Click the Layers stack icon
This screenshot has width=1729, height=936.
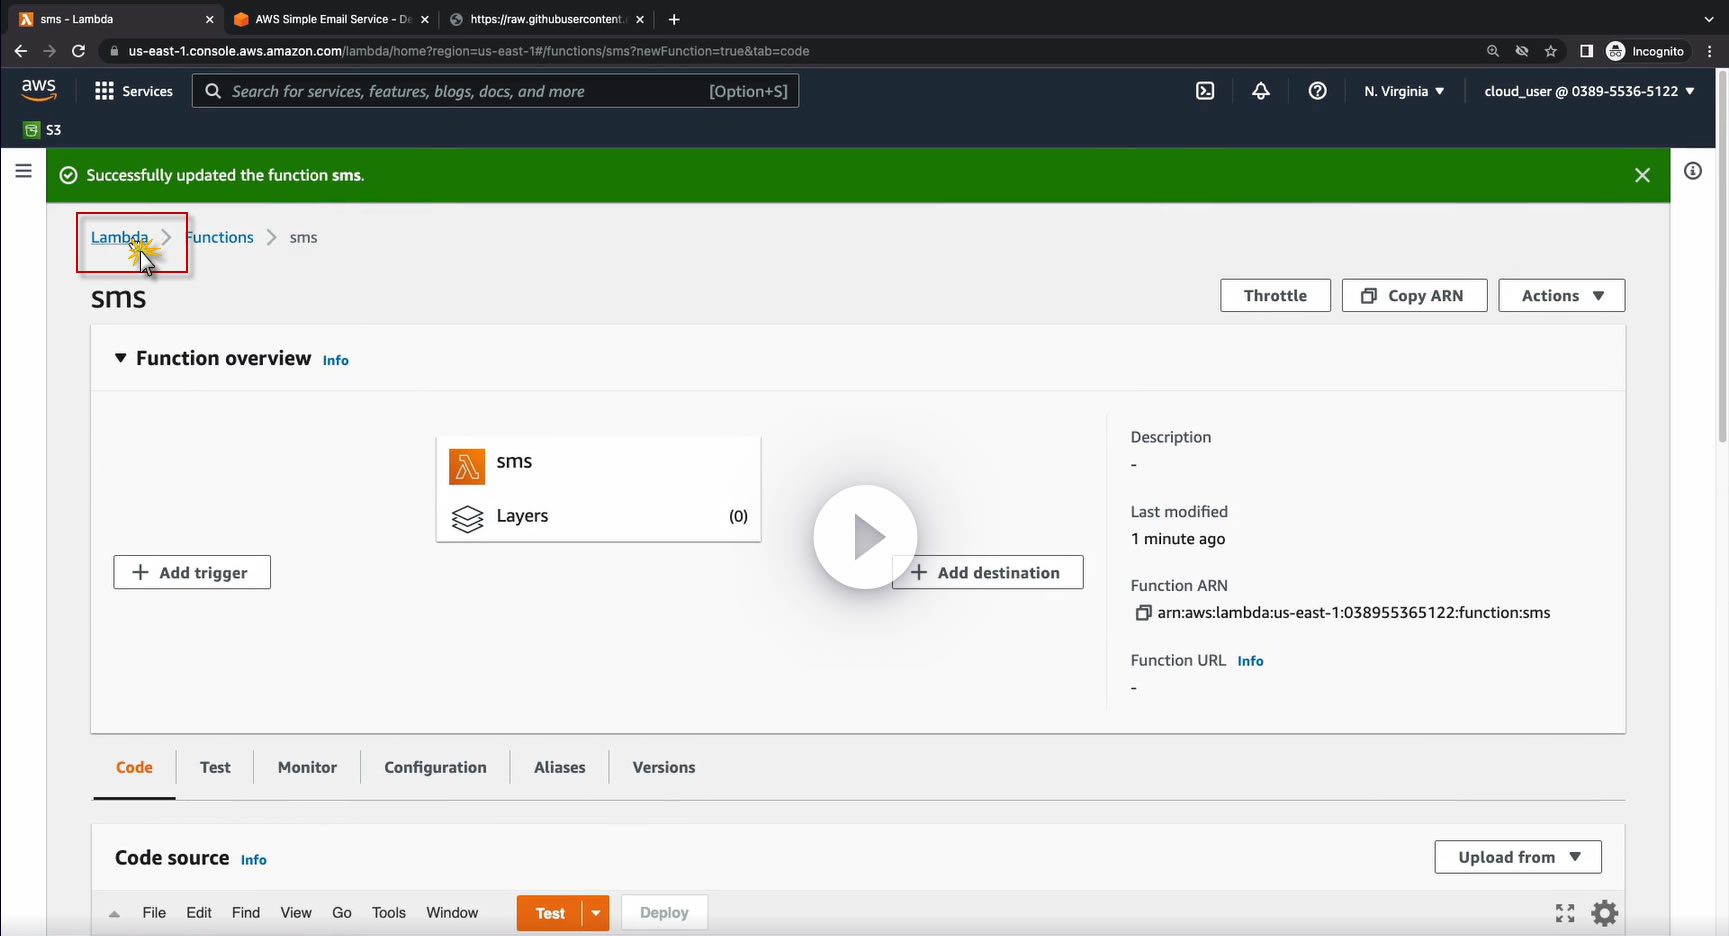coord(467,518)
